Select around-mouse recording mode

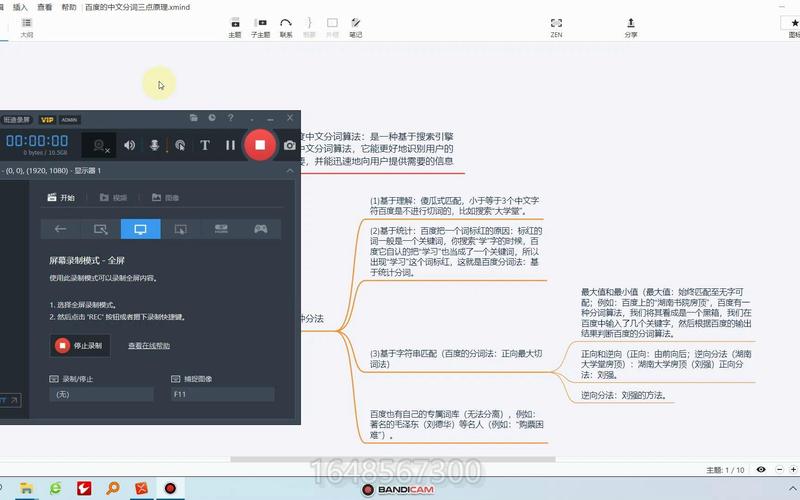(181, 229)
